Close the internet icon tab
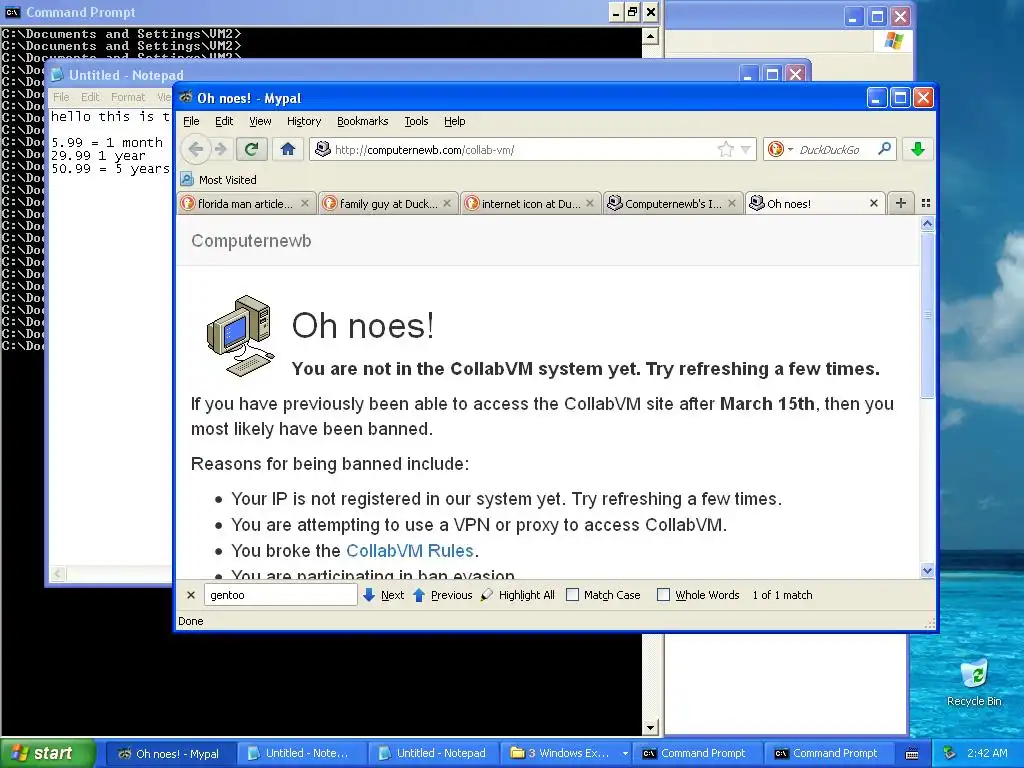This screenshot has height=768, width=1024. tap(590, 203)
